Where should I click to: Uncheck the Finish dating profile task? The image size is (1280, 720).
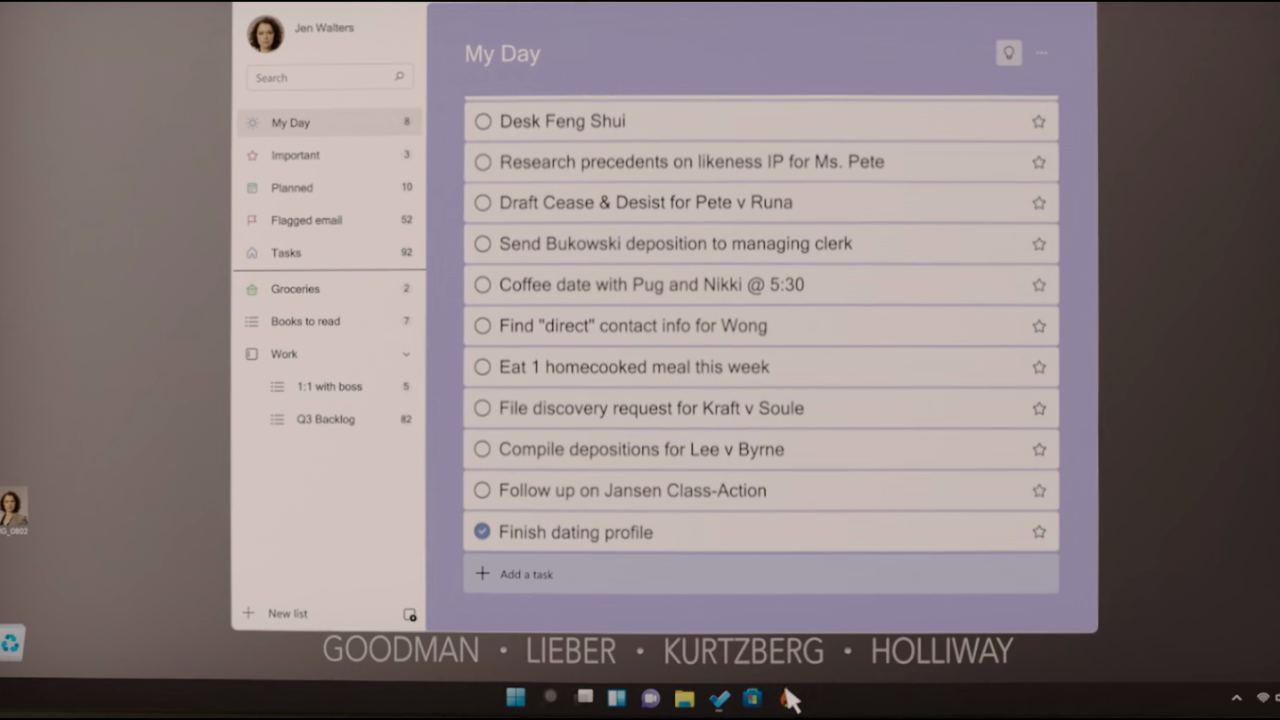[482, 532]
